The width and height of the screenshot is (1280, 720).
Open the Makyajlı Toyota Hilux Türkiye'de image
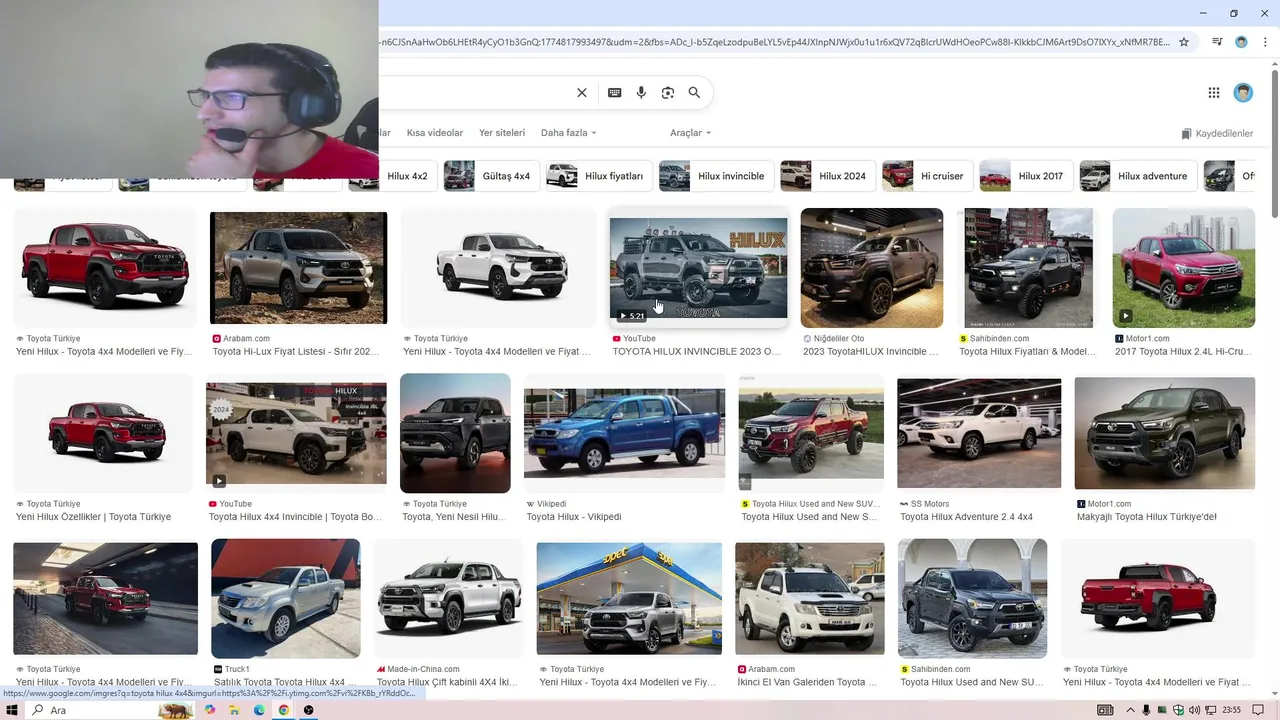[1165, 433]
